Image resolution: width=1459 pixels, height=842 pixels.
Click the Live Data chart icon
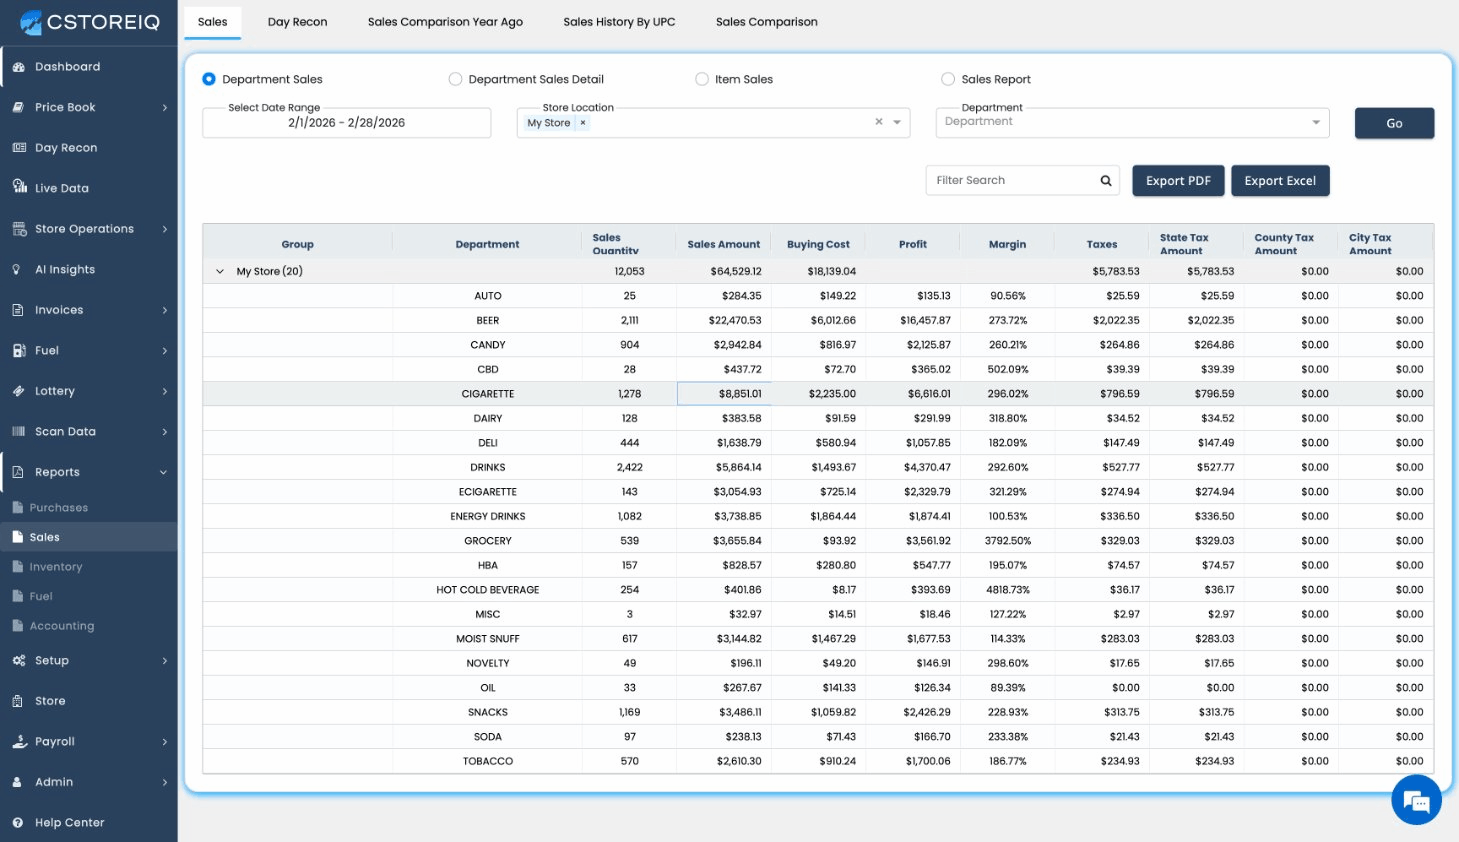click(x=19, y=187)
